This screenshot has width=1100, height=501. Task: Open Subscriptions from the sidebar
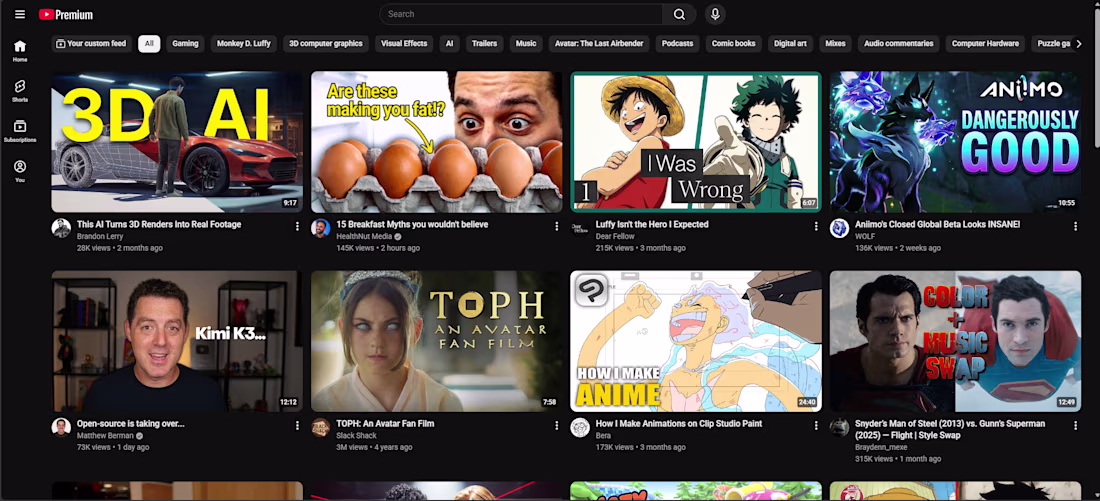(x=20, y=131)
